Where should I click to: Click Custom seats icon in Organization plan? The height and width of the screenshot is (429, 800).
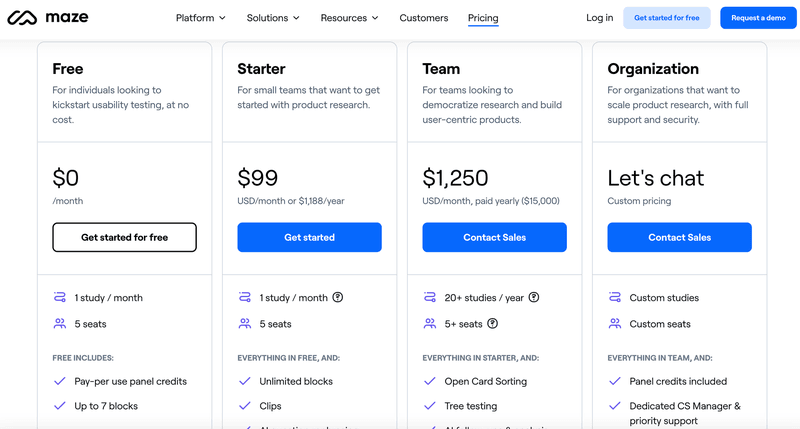coord(615,324)
